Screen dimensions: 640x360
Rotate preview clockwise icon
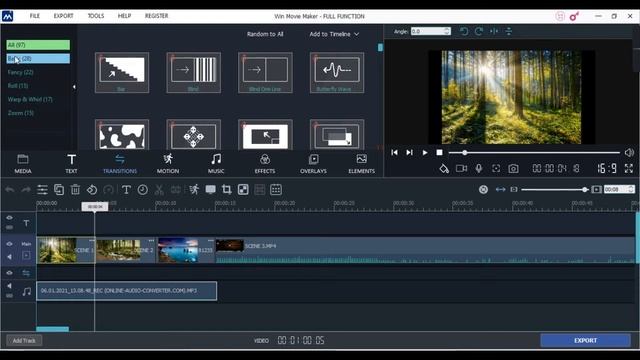pos(479,31)
